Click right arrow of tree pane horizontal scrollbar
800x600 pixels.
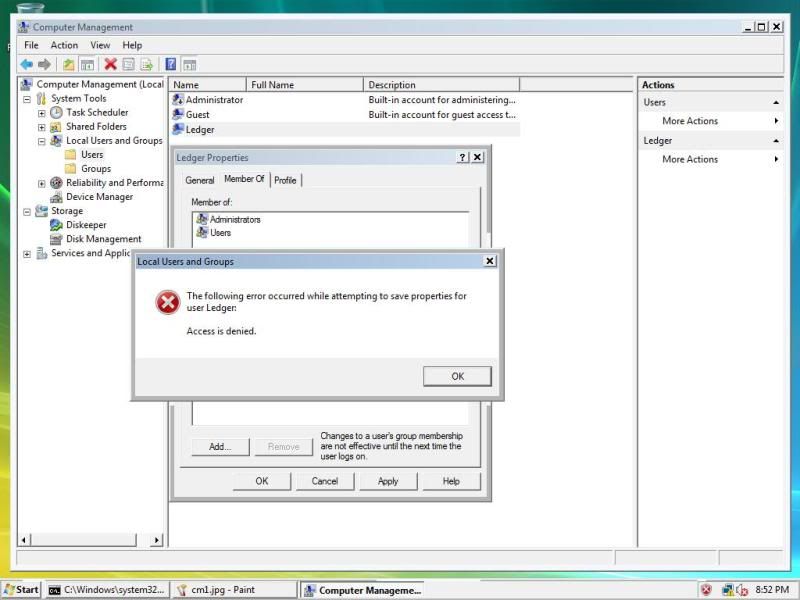(157, 540)
